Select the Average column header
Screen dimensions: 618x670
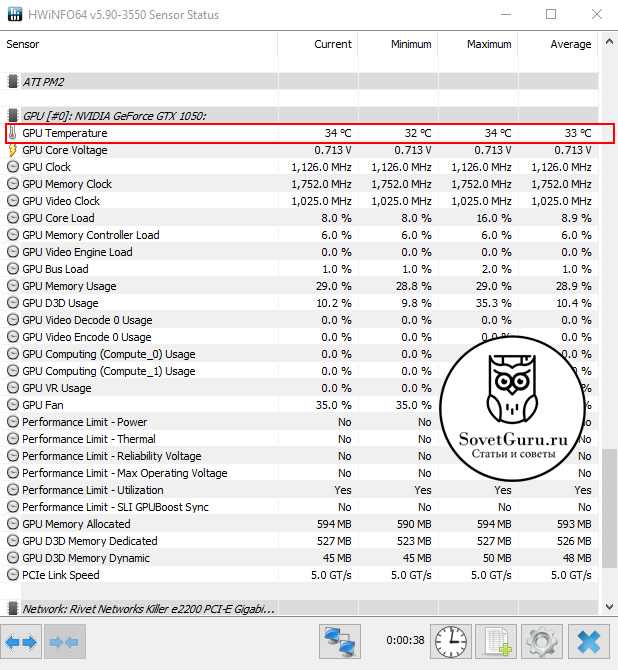(x=570, y=44)
